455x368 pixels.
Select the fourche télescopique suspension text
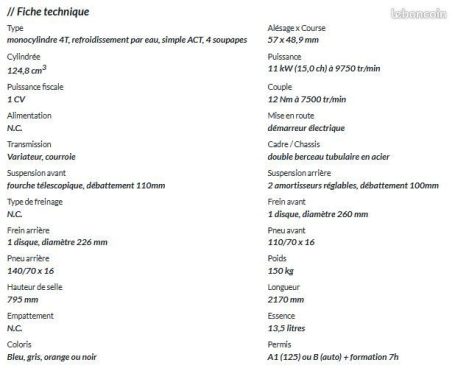point(86,186)
